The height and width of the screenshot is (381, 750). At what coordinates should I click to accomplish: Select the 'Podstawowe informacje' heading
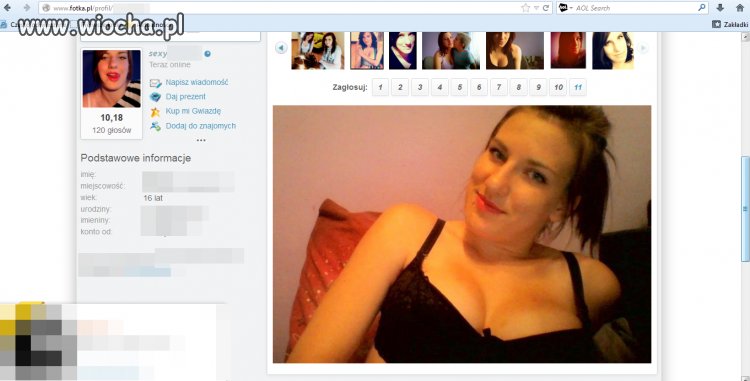tap(135, 158)
